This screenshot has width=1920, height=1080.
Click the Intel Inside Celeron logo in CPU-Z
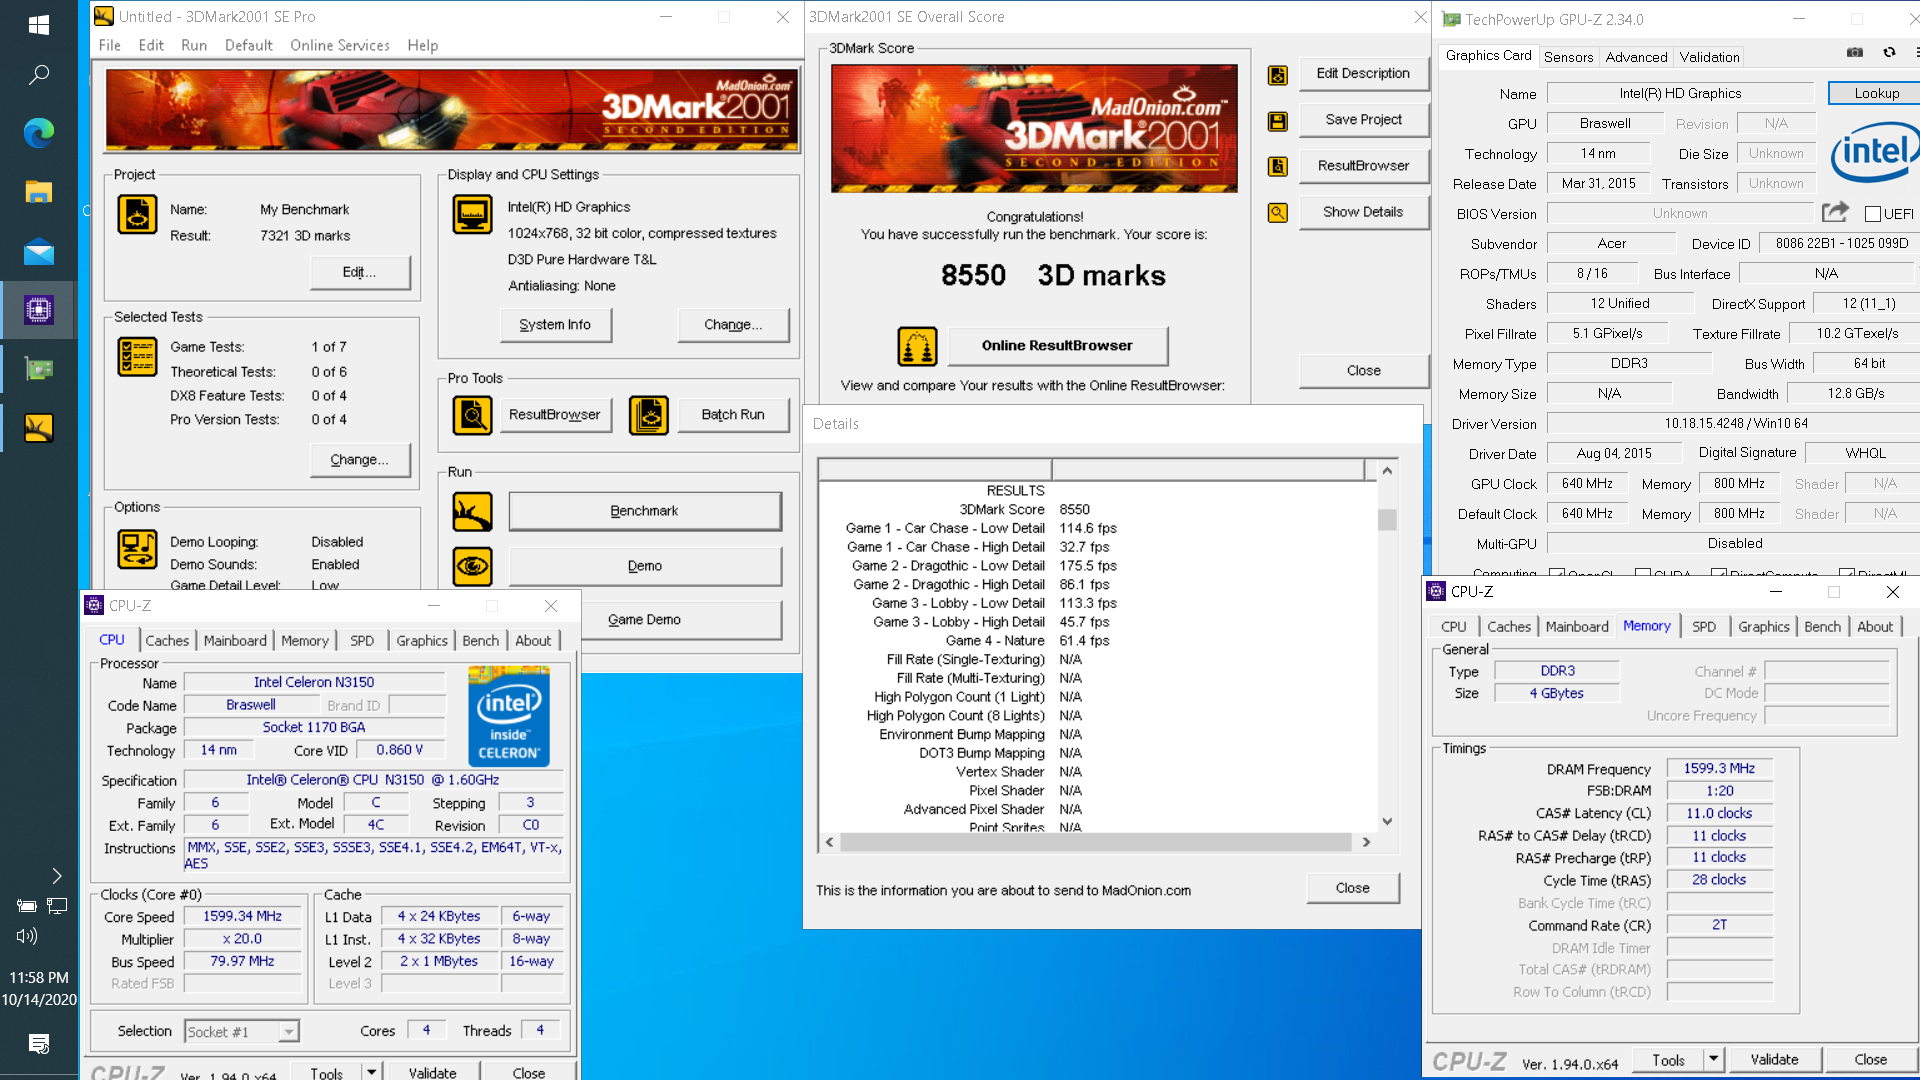[x=508, y=717]
